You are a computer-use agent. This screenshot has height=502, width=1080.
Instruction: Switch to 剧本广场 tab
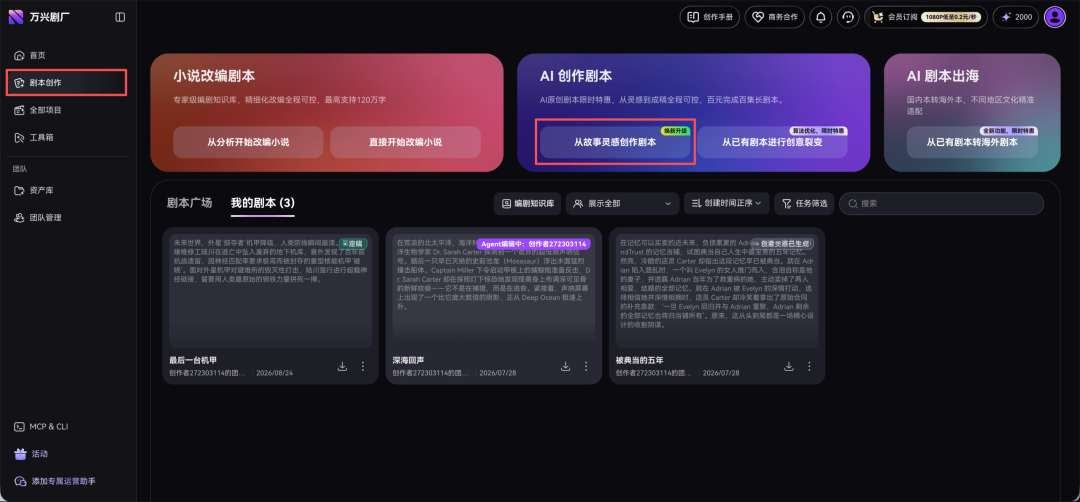(x=189, y=203)
